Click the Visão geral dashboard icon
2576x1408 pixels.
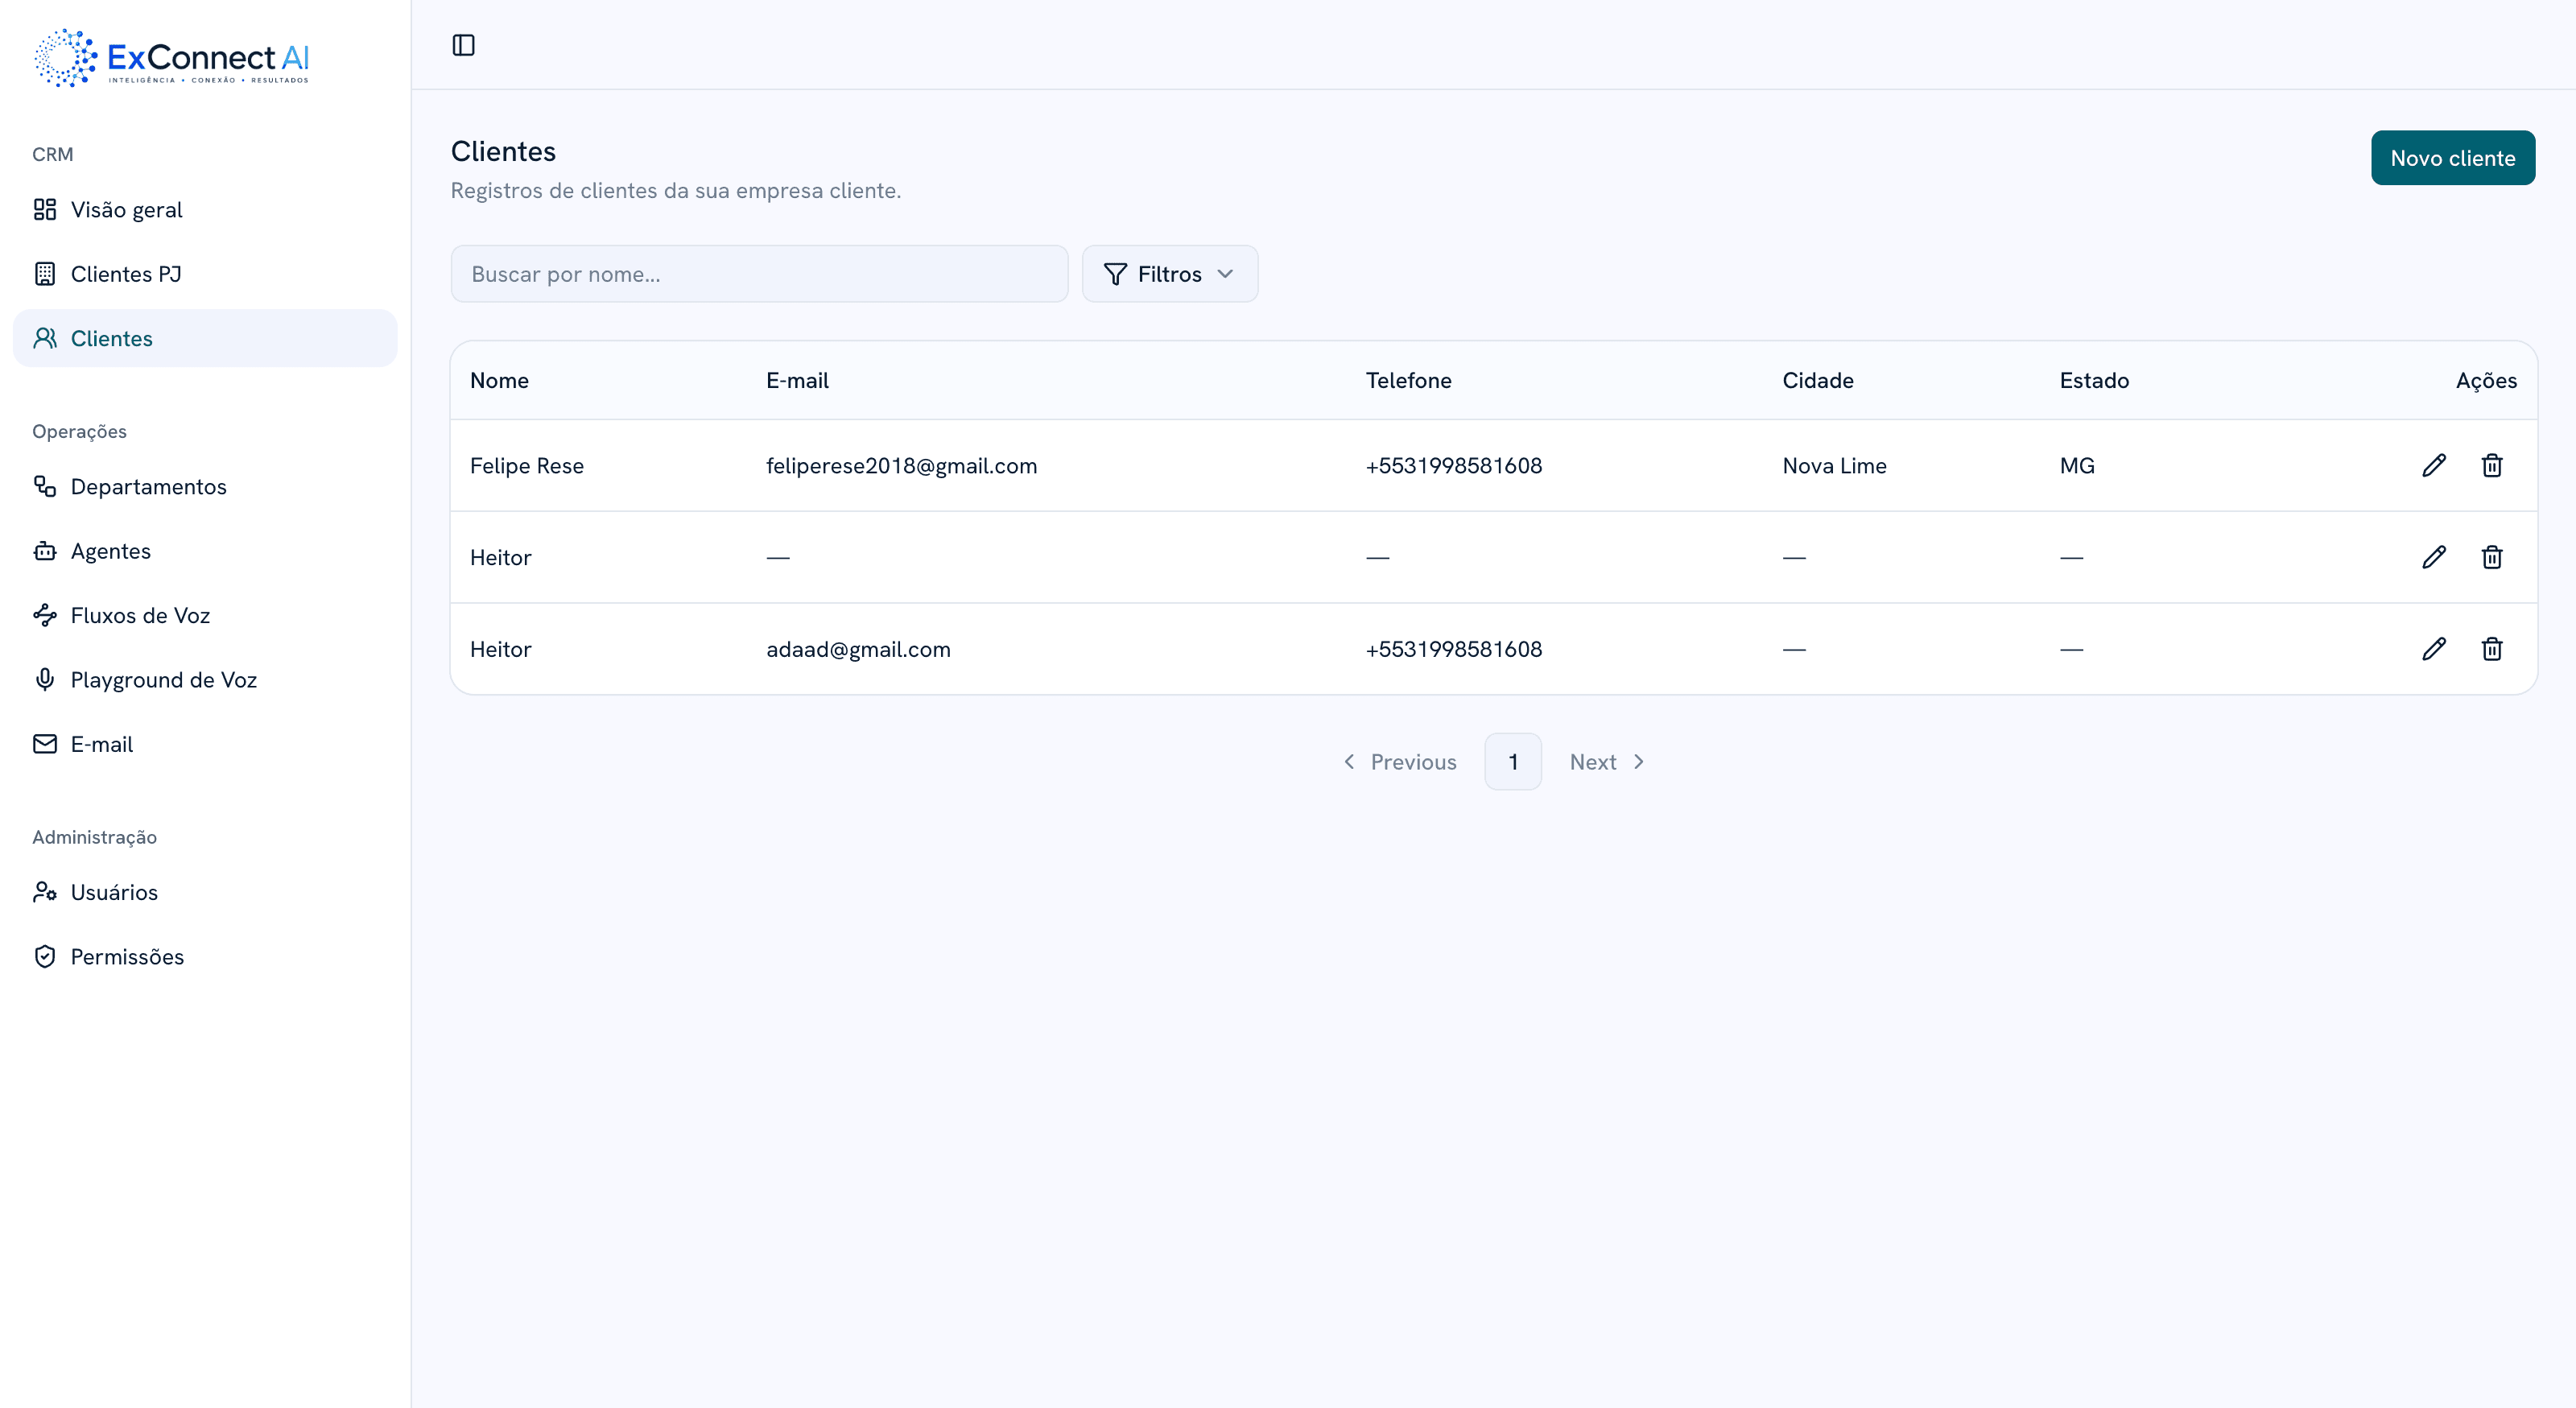(45, 209)
